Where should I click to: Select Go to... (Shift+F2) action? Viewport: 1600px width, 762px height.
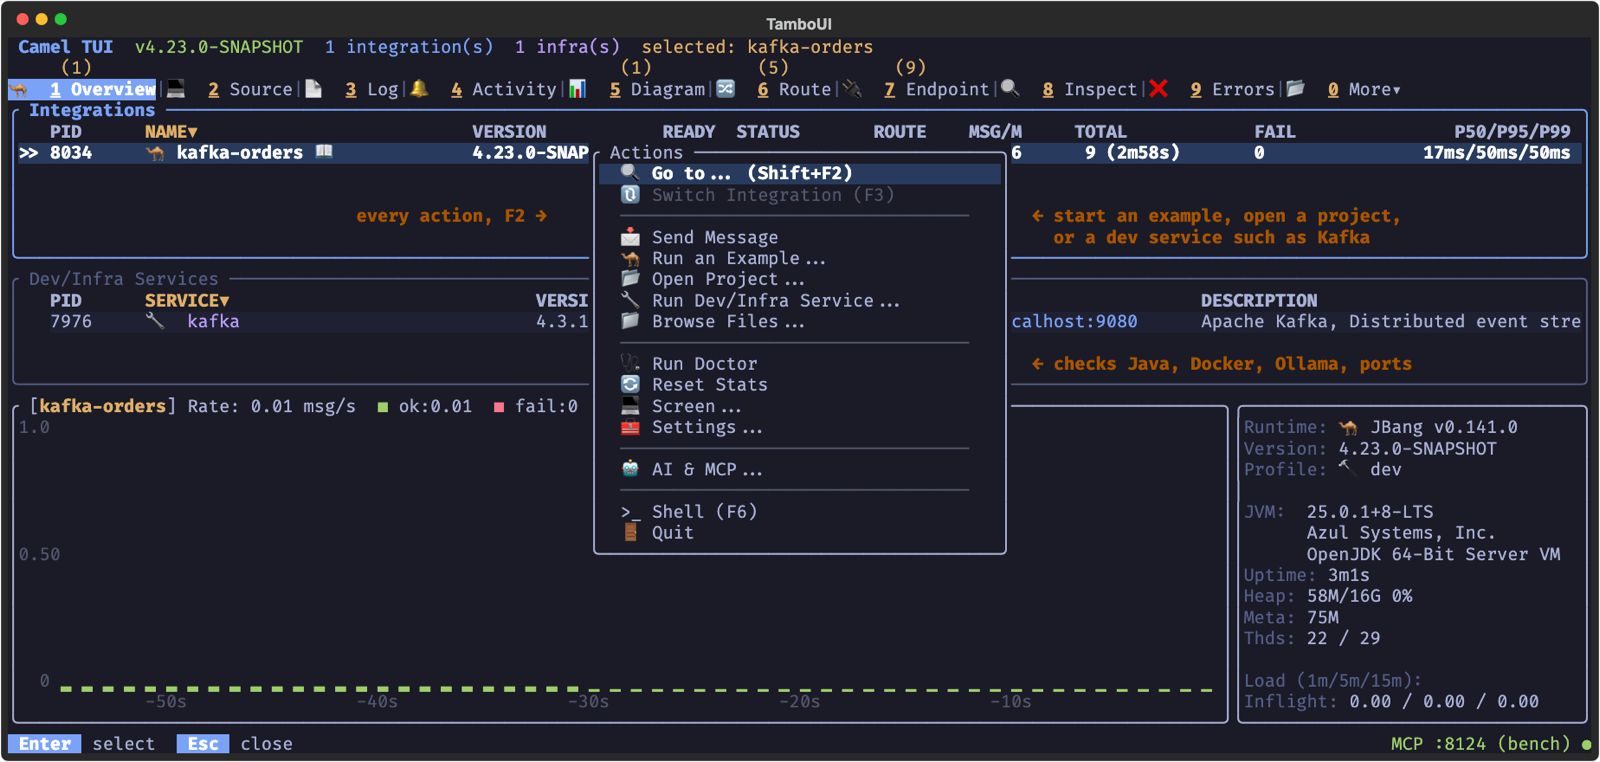point(800,173)
